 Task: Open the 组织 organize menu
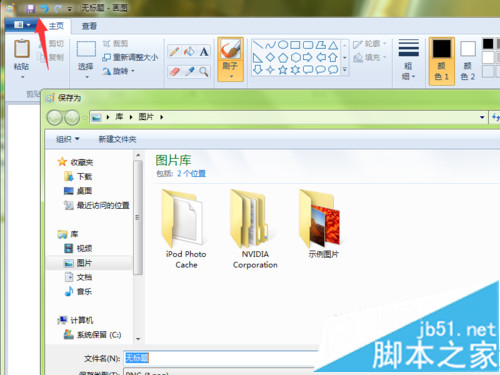(x=68, y=139)
